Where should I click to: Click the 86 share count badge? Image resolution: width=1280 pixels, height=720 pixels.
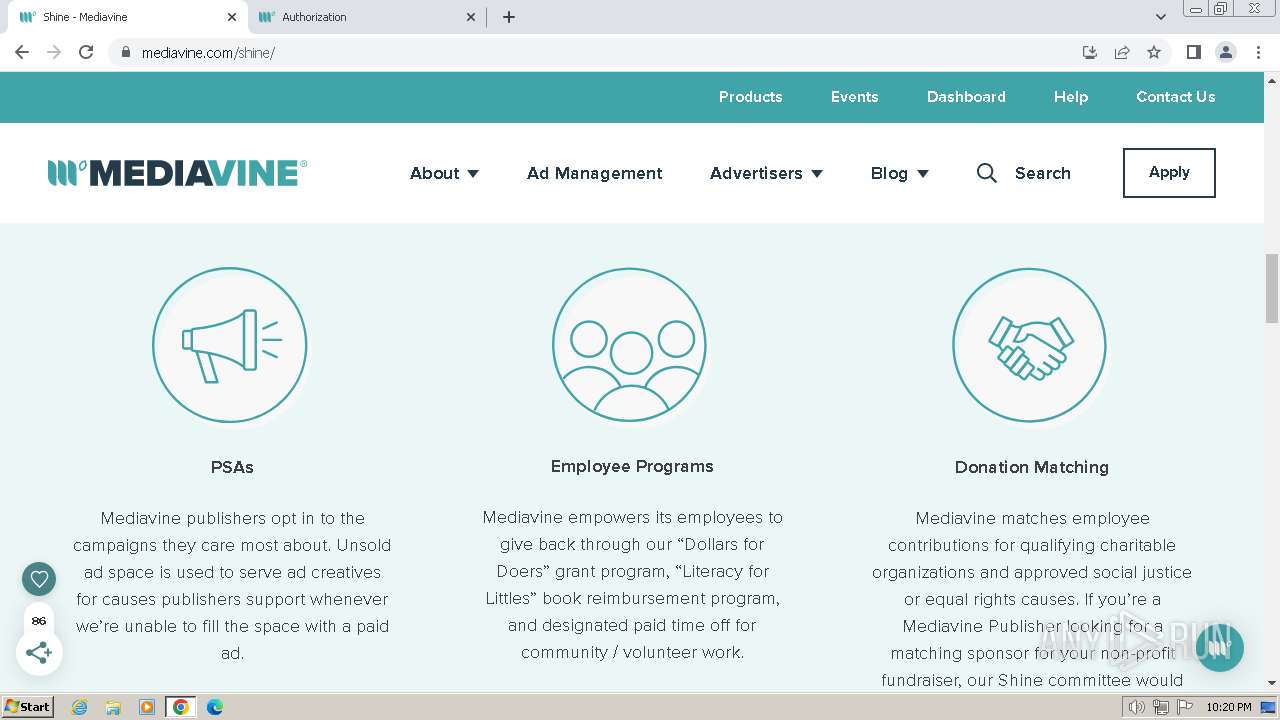pos(39,621)
